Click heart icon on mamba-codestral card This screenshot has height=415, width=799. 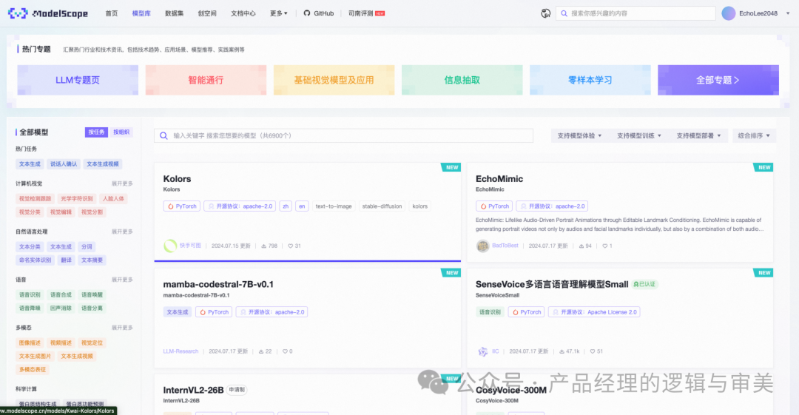285,351
